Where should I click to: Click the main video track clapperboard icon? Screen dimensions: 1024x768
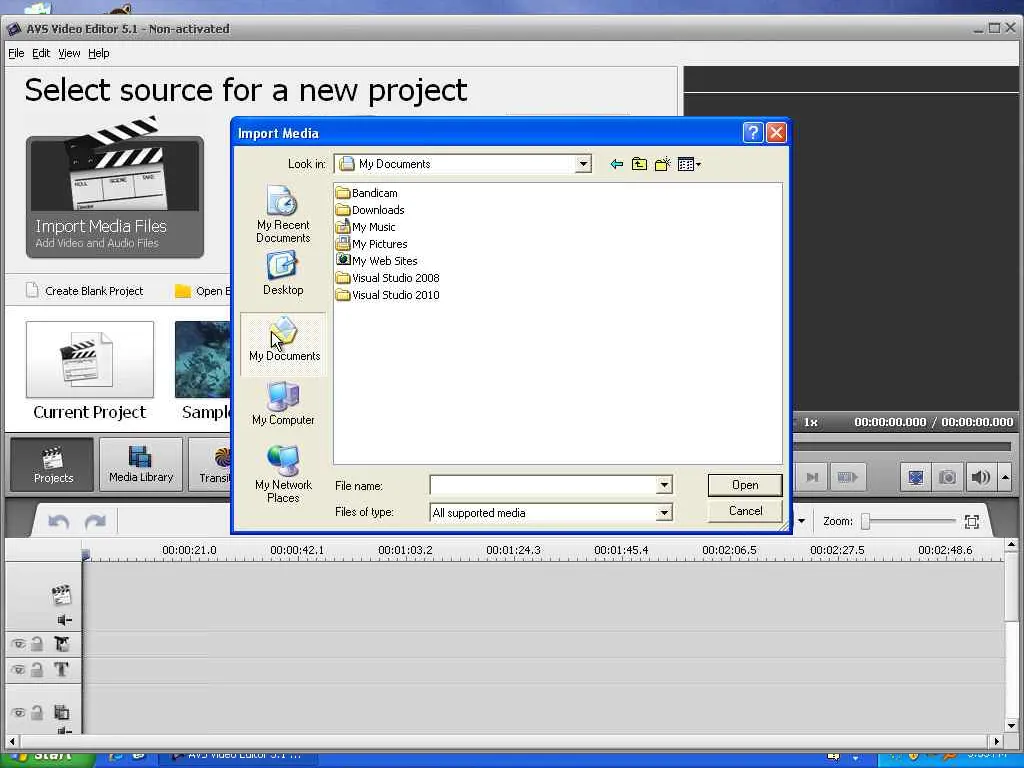coord(61,594)
